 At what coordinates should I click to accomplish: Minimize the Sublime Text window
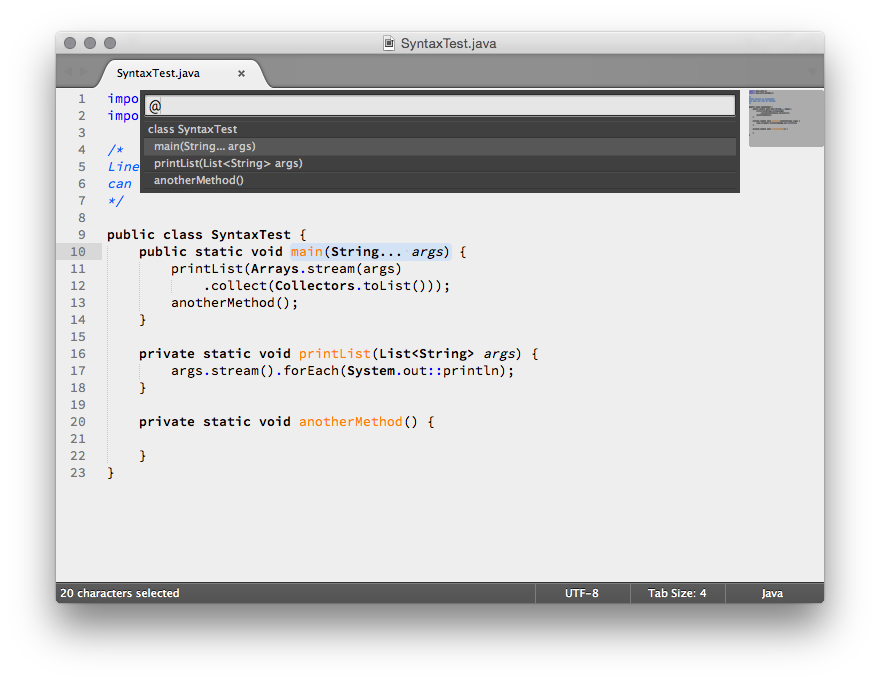tap(90, 43)
